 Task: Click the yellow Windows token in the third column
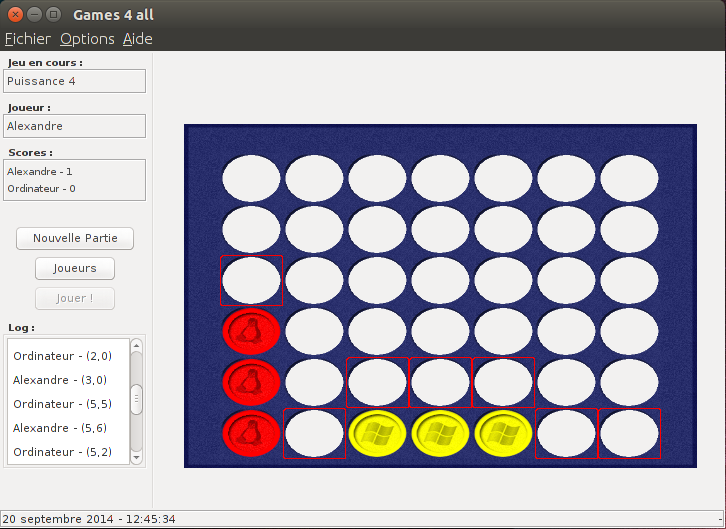(377, 434)
